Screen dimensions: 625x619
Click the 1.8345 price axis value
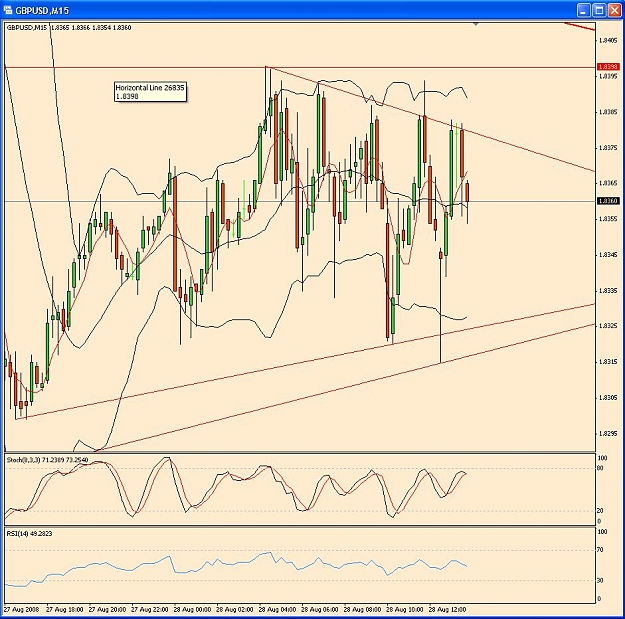(608, 254)
